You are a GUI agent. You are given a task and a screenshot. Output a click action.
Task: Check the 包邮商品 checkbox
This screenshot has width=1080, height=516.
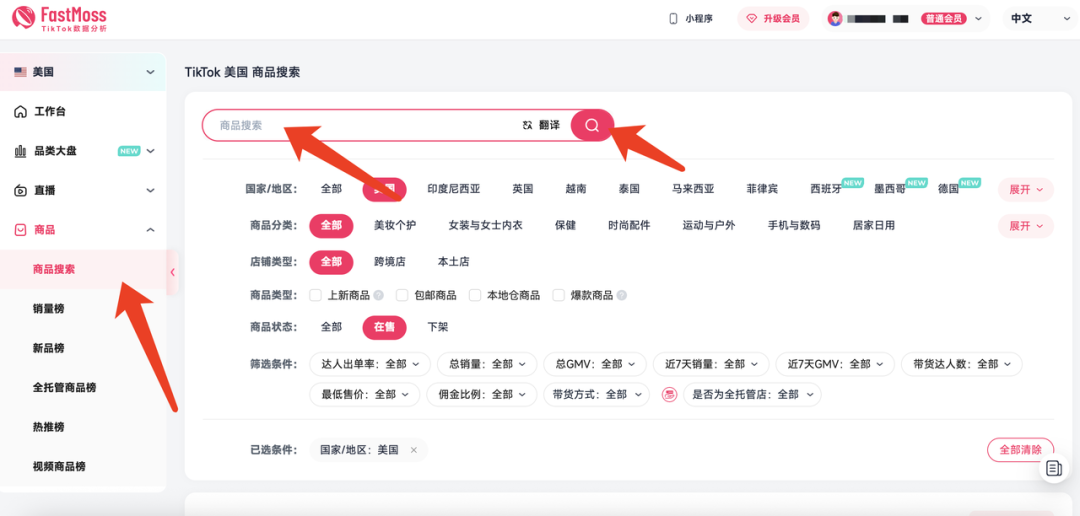(402, 295)
